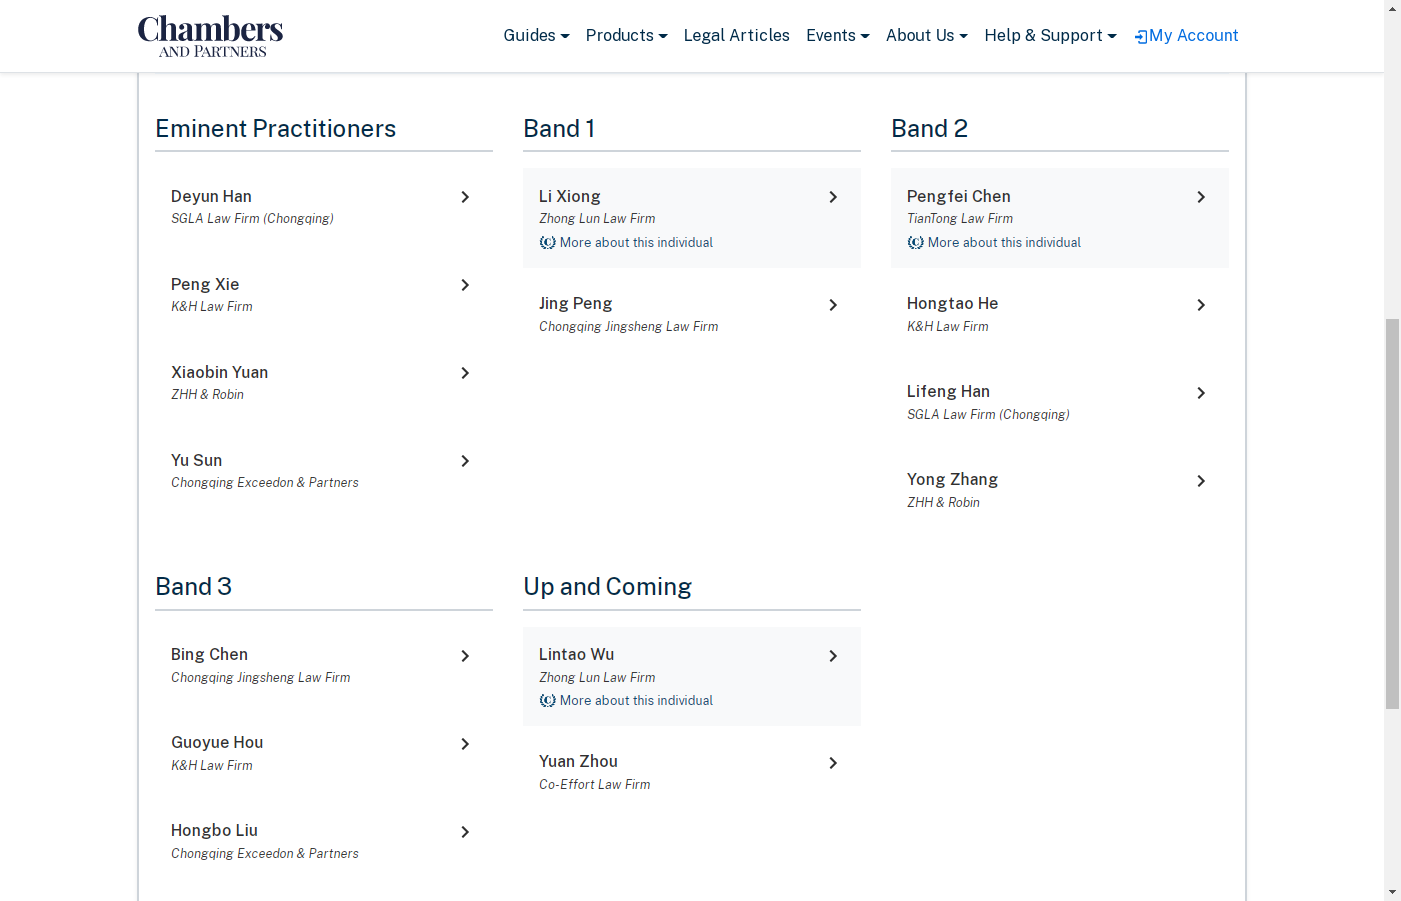Open the Products dropdown menu

tap(626, 35)
